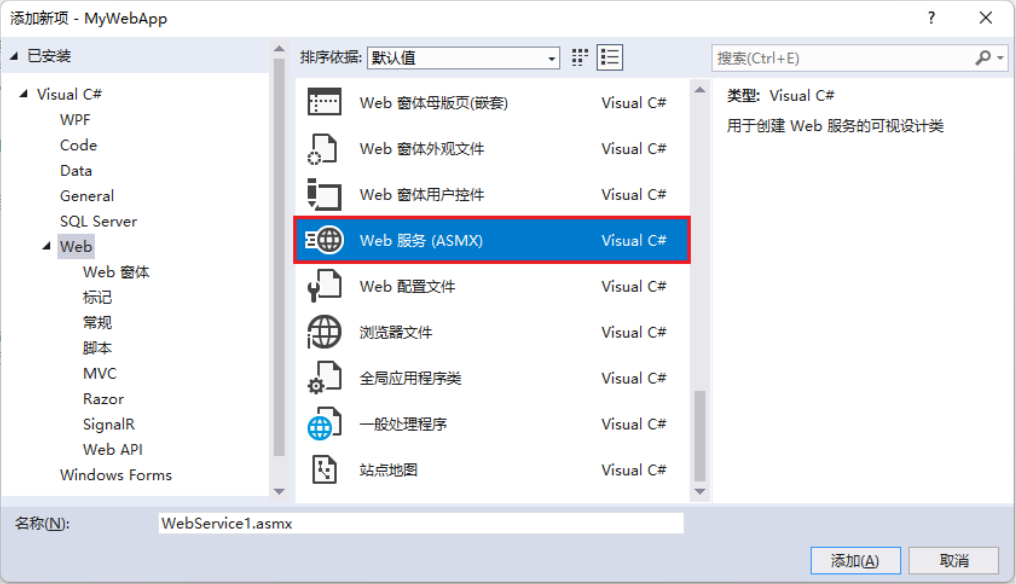Click template list scrollbar down arrow
This screenshot has height=584, width=1016.
pos(700,491)
